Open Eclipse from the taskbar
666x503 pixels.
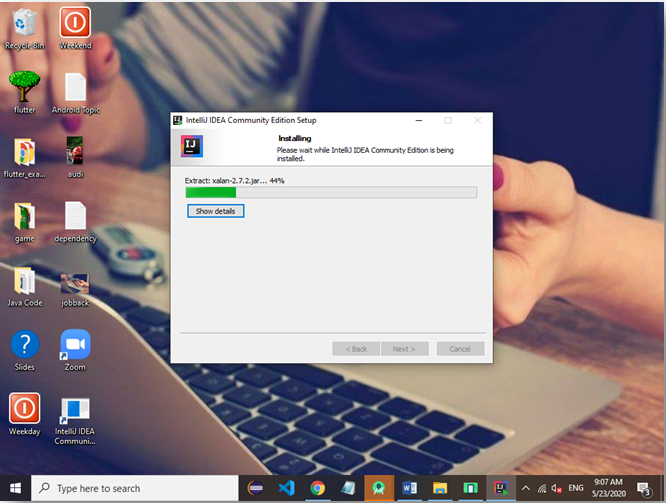pyautogui.click(x=256, y=488)
